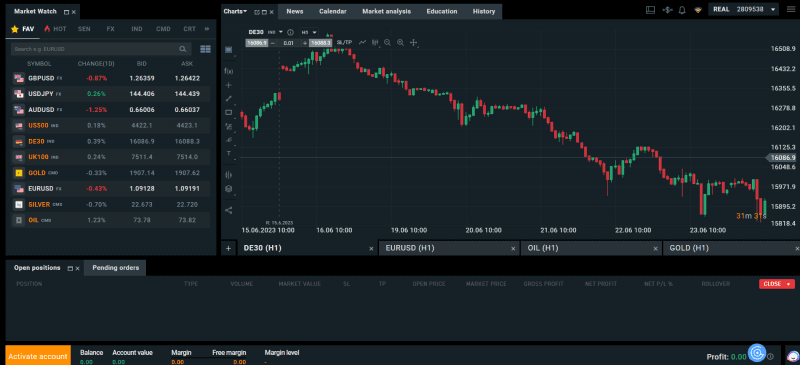Select the text T drawing tool
Image resolution: width=800 pixels, height=365 pixels.
pyautogui.click(x=229, y=153)
